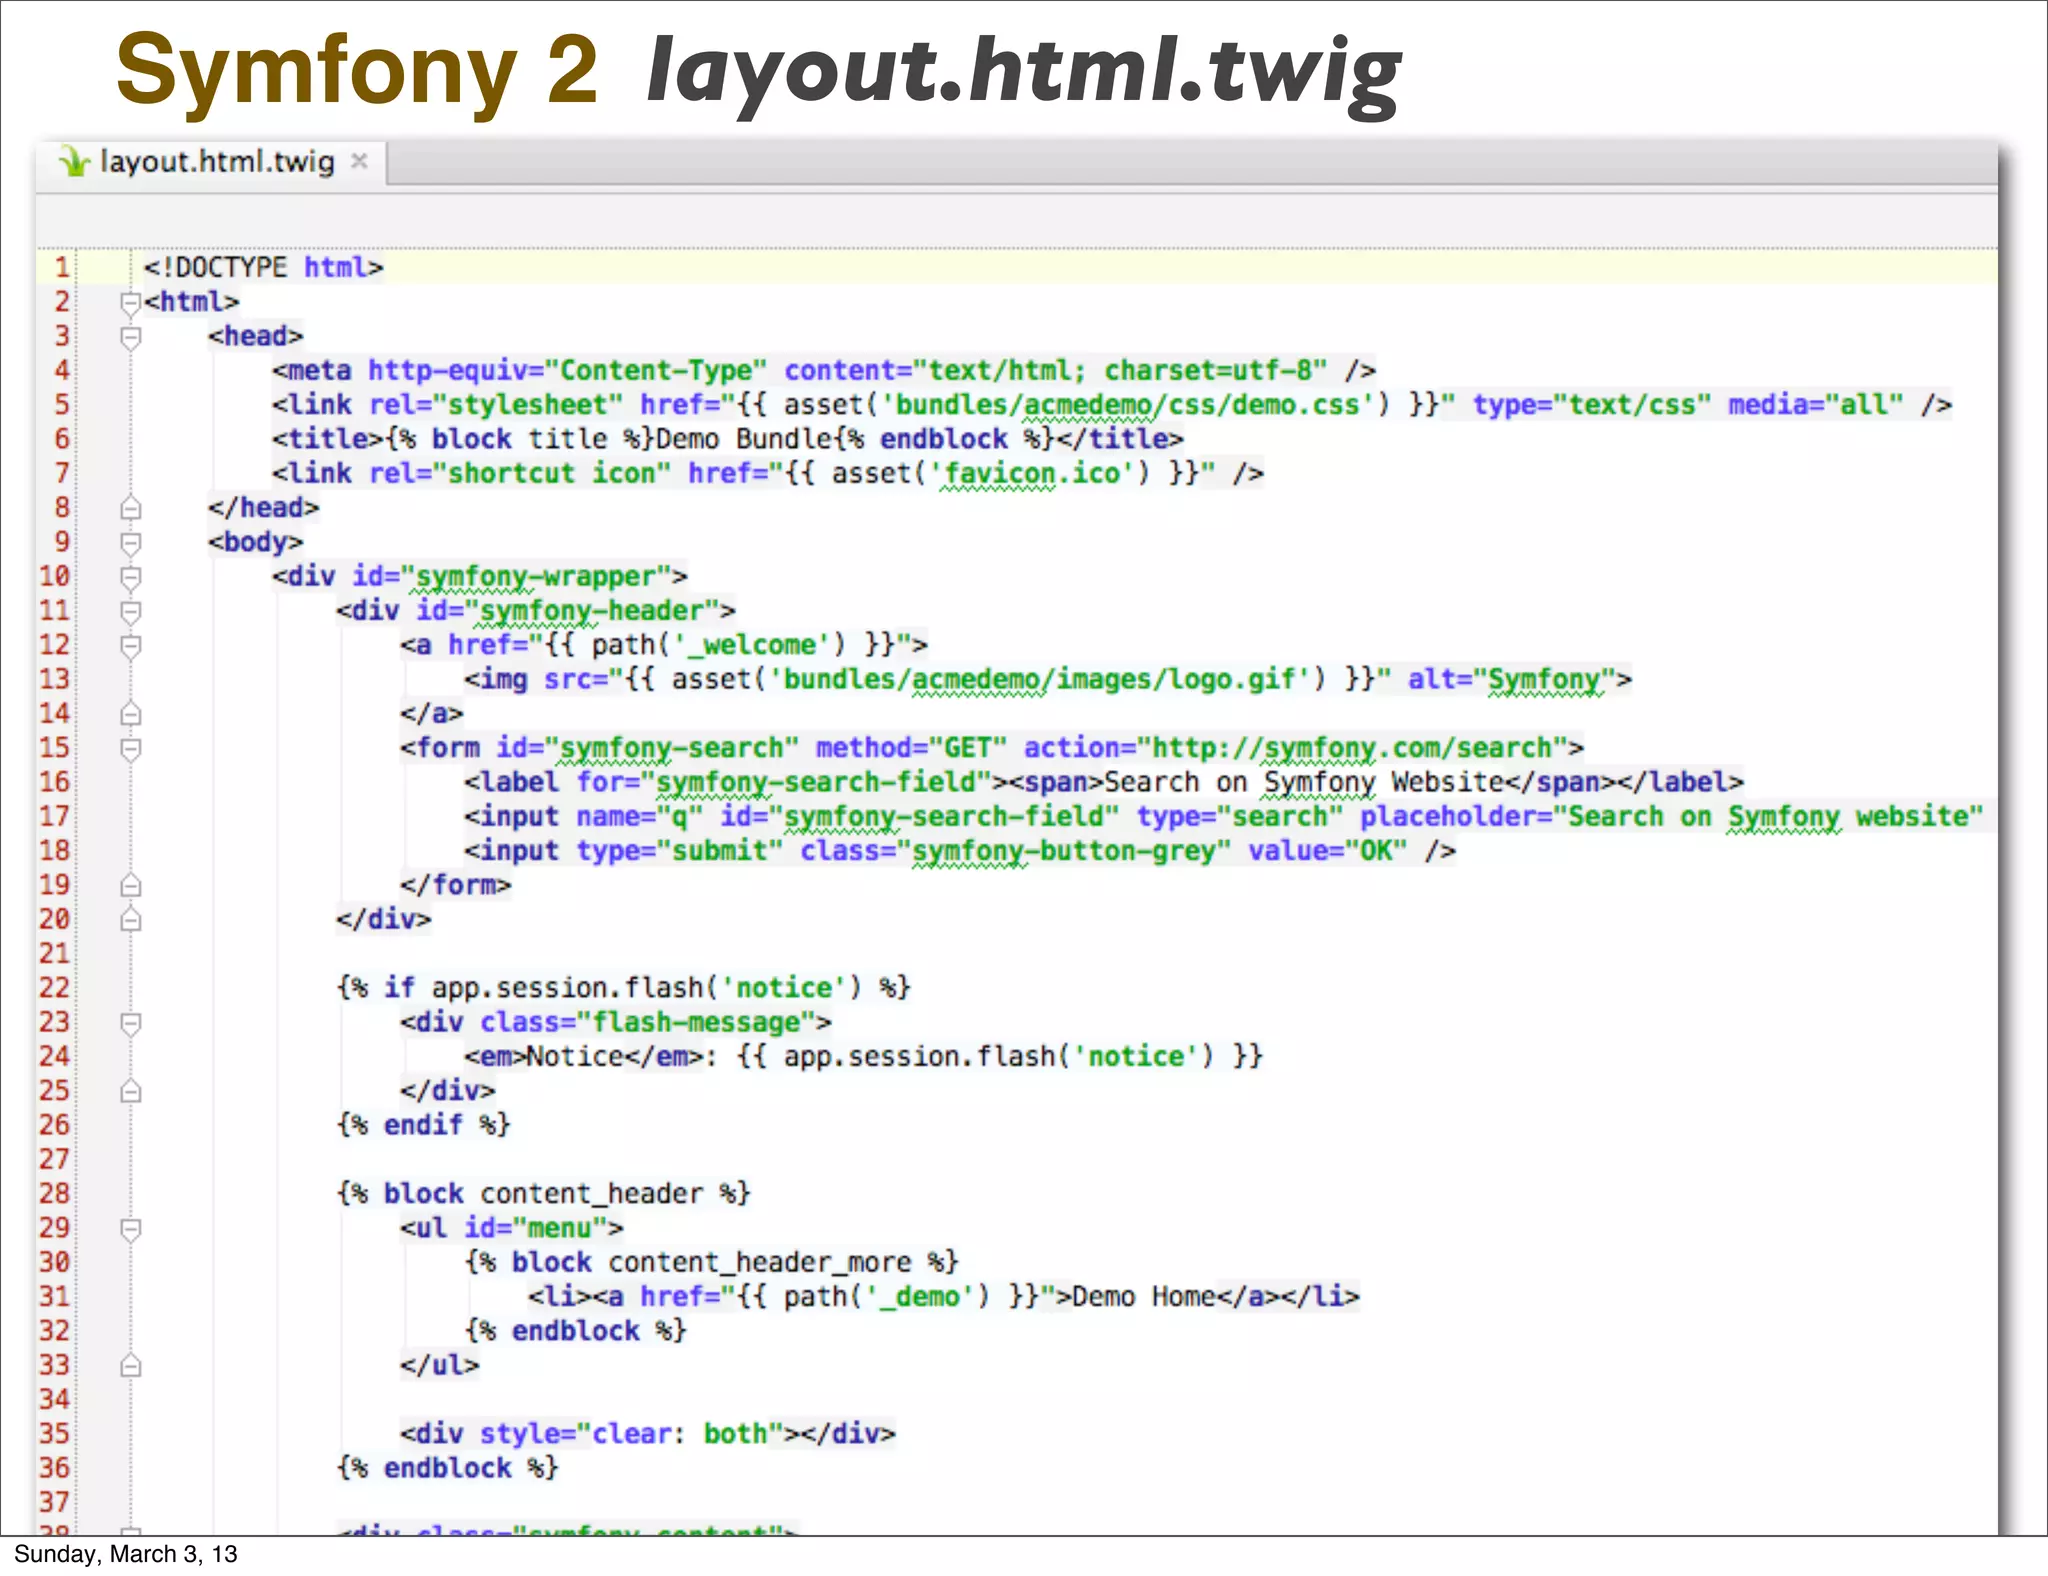Image resolution: width=2048 pixels, height=1576 pixels.
Task: Click line number 21 in the gutter
Action: (55, 954)
